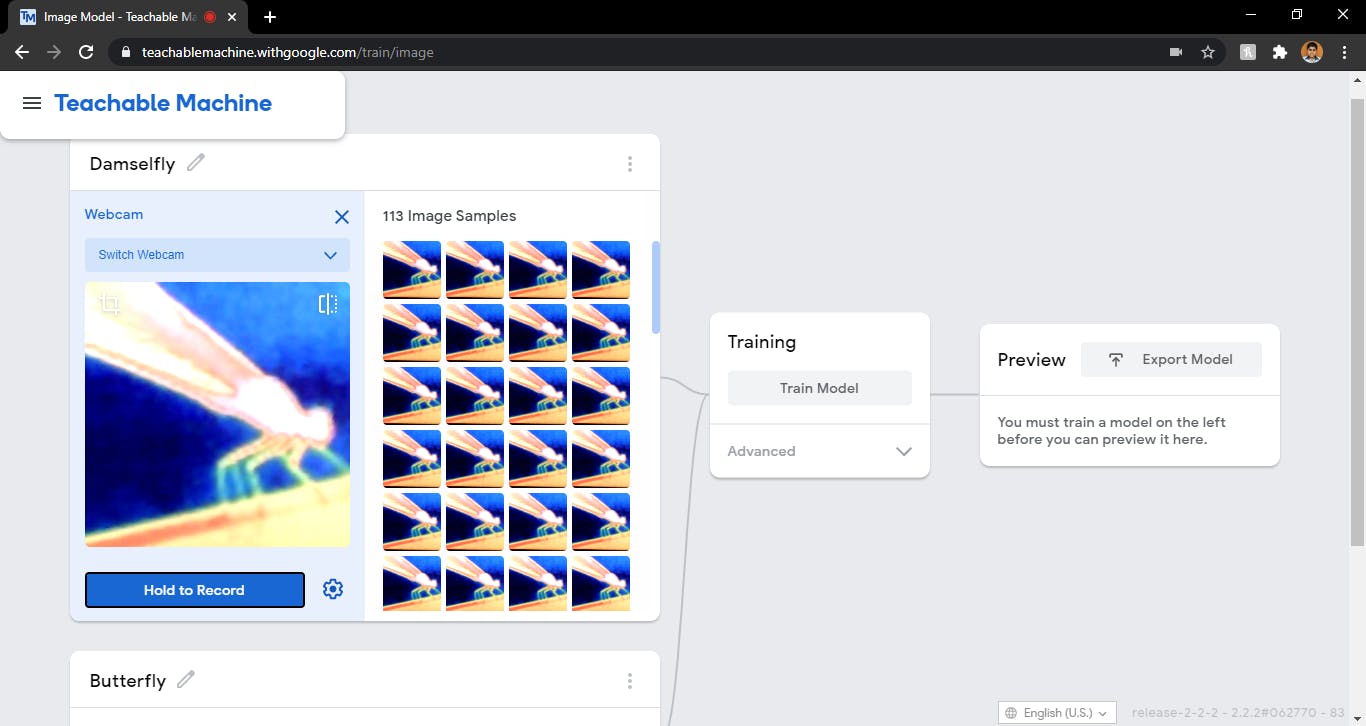This screenshot has width=1366, height=726.
Task: Click the 'You must train a model' message
Action: (x=1111, y=431)
